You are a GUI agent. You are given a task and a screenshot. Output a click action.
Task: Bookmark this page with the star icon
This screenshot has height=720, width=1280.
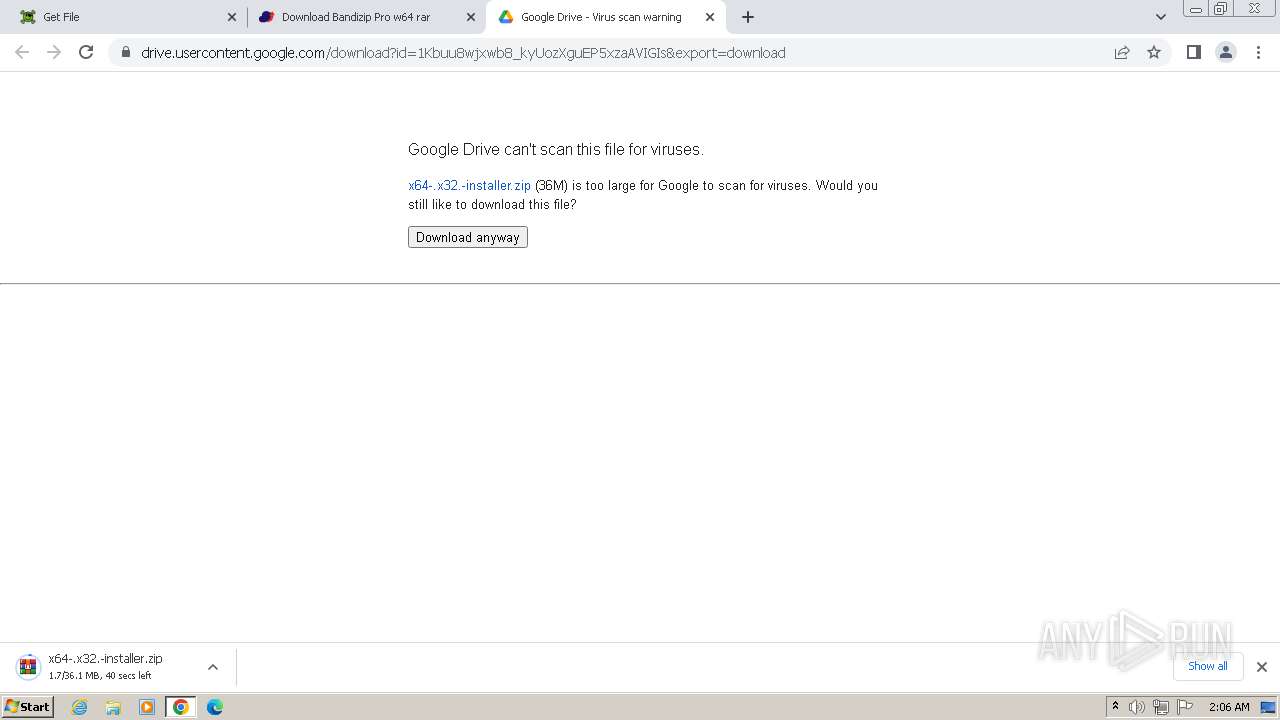coord(1154,53)
